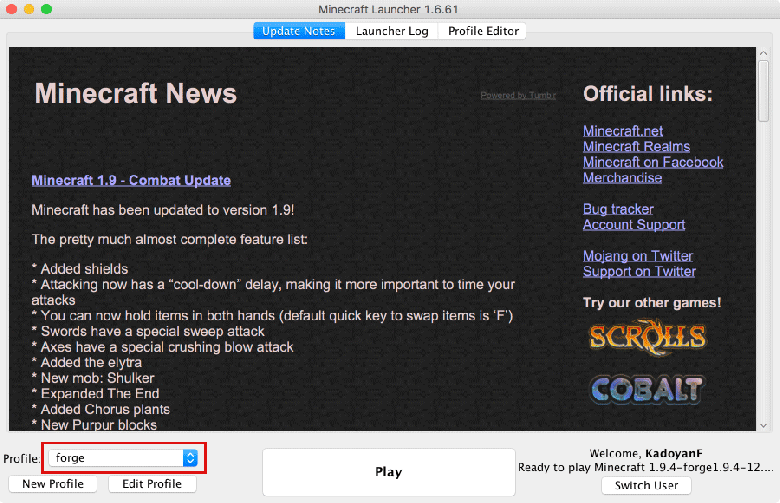Create a New Profile
The image size is (780, 503).
click(53, 484)
